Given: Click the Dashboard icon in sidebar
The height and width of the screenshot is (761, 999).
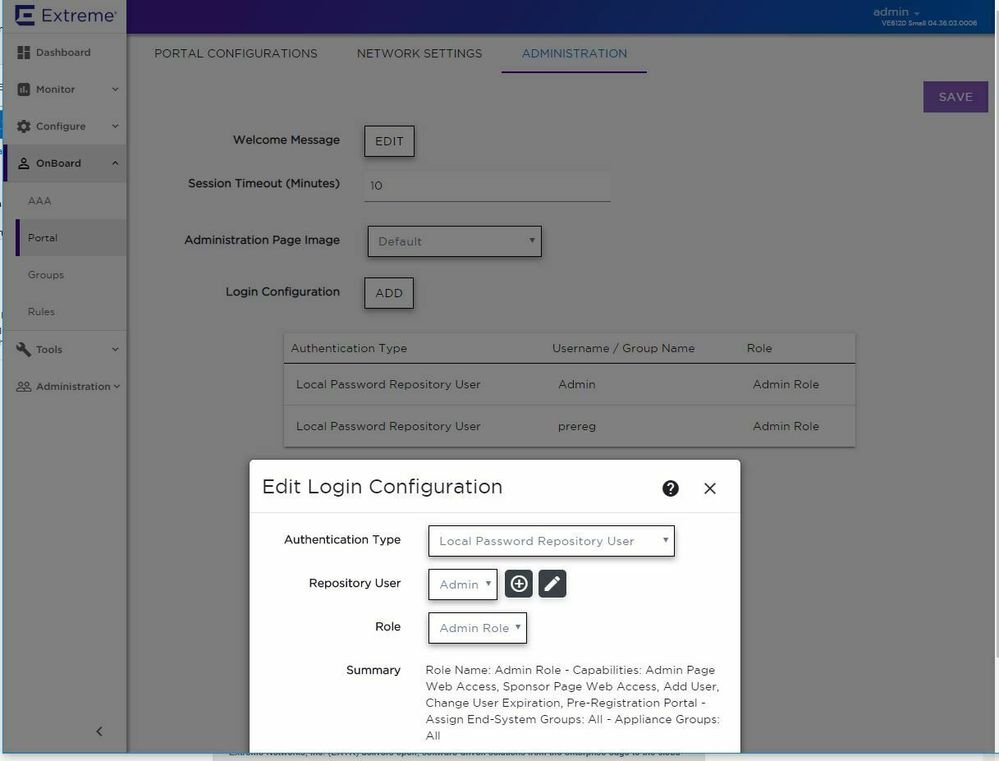Looking at the screenshot, I should tap(24, 53).
